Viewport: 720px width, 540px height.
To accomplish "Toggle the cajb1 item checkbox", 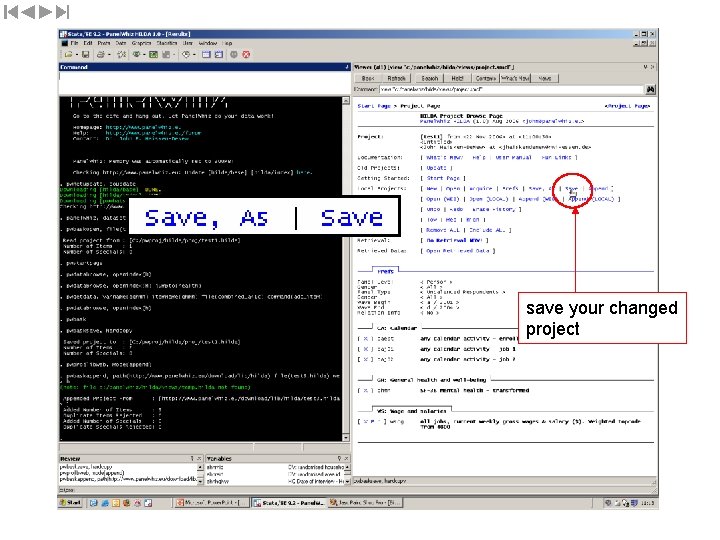I will click(366, 349).
